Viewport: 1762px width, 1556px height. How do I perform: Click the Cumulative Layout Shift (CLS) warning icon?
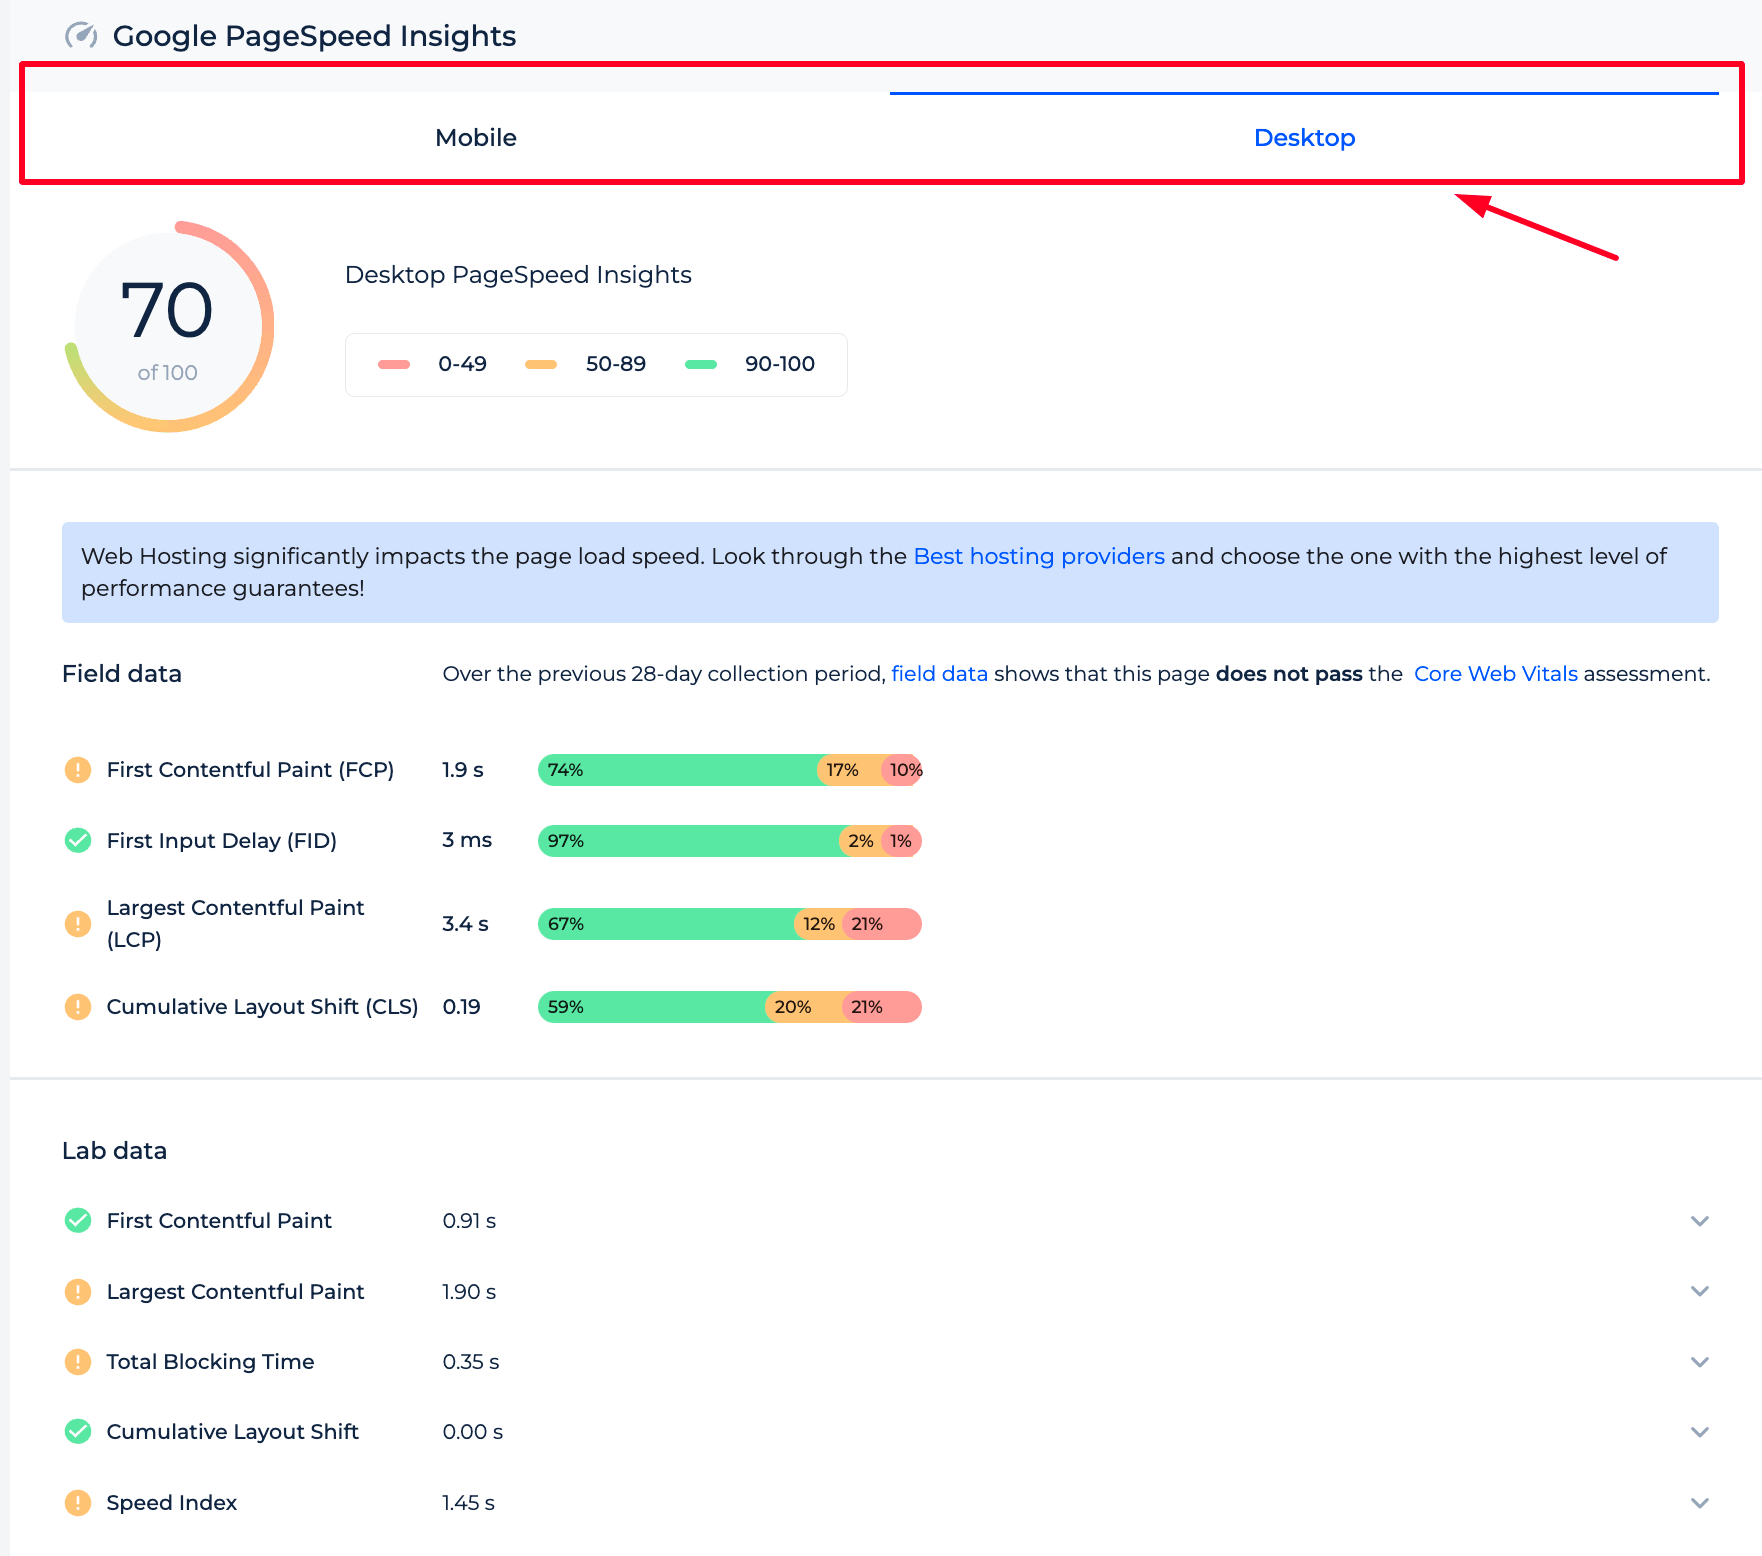(x=78, y=1007)
